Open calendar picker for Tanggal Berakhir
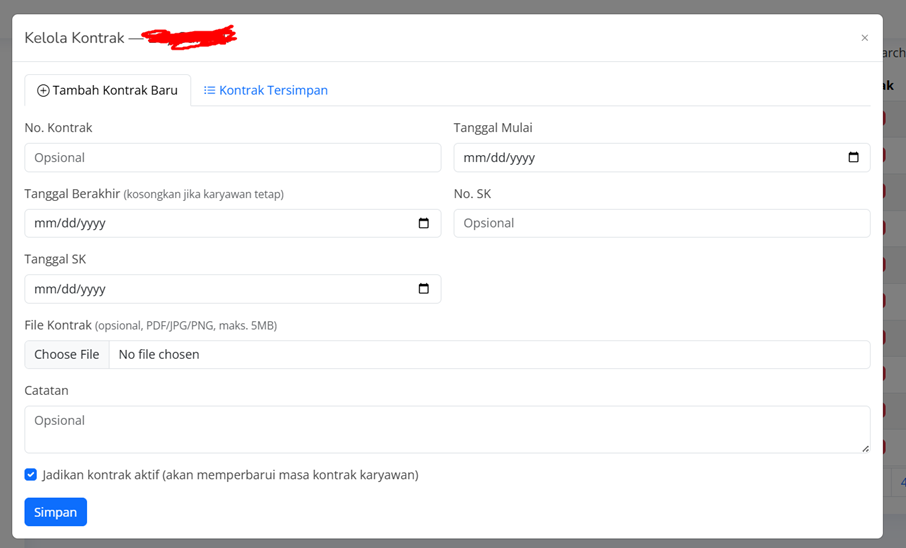906x548 pixels. pyautogui.click(x=424, y=223)
